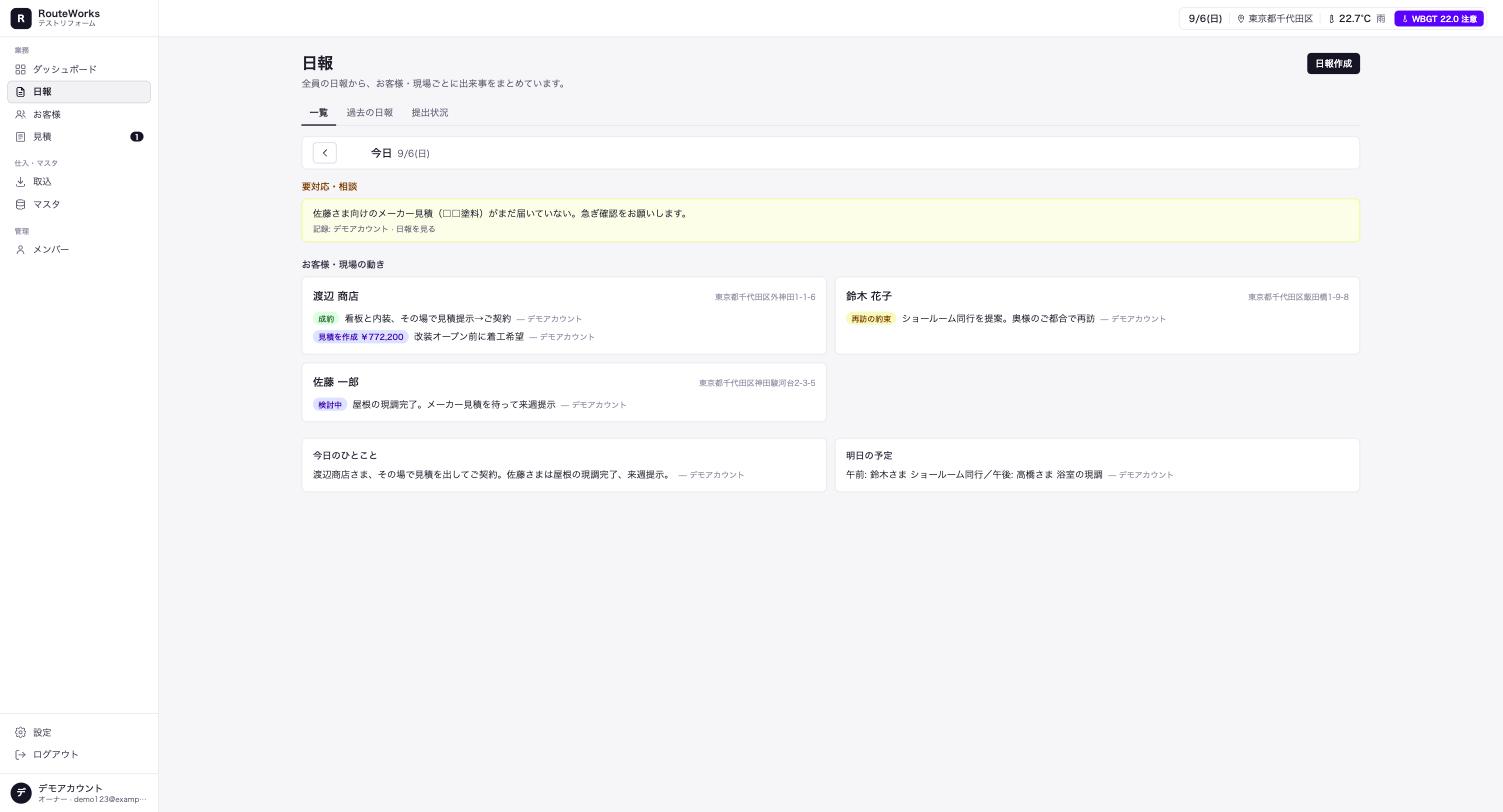Click the 要対応・相談 section heading

(329, 187)
